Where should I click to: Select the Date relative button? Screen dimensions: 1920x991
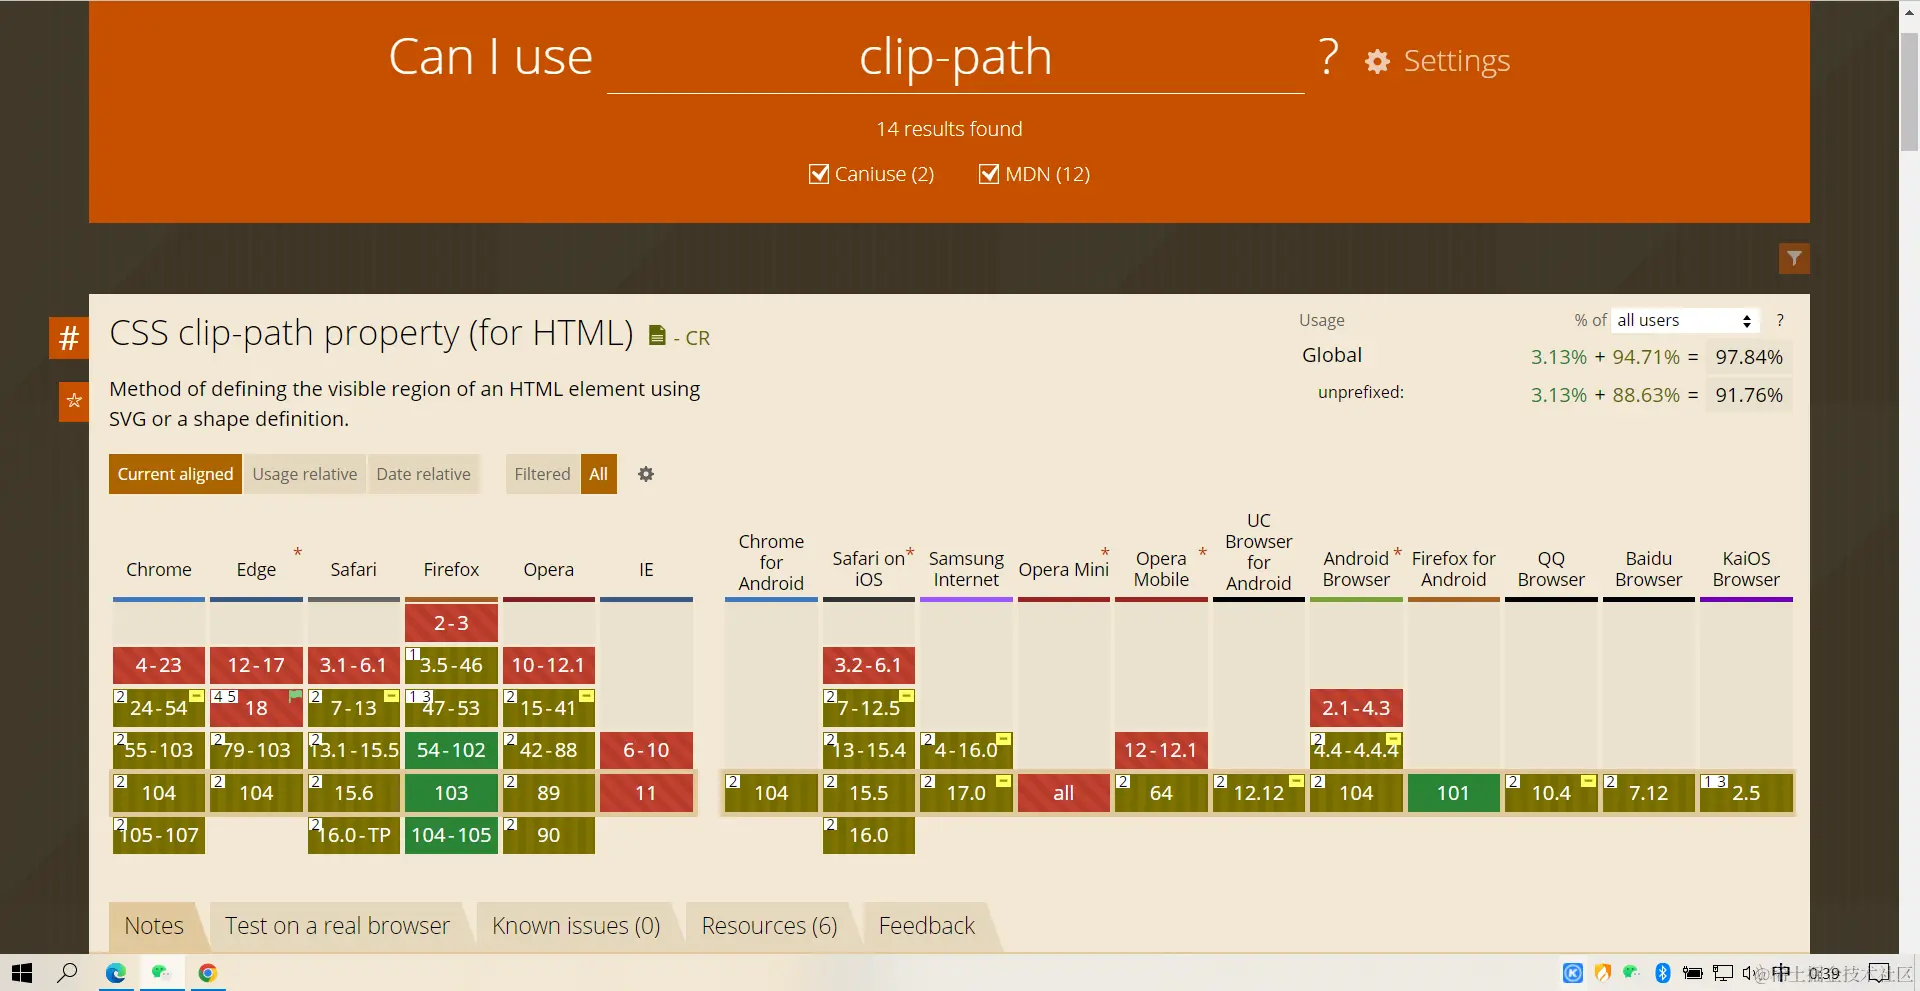[423, 474]
